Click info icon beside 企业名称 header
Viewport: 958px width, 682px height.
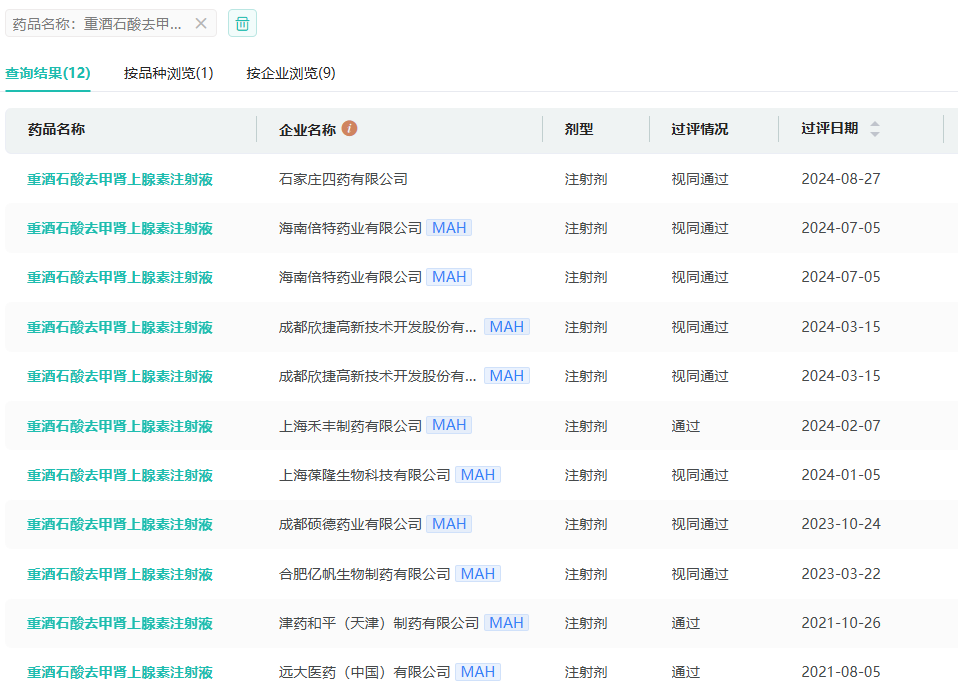coord(349,128)
